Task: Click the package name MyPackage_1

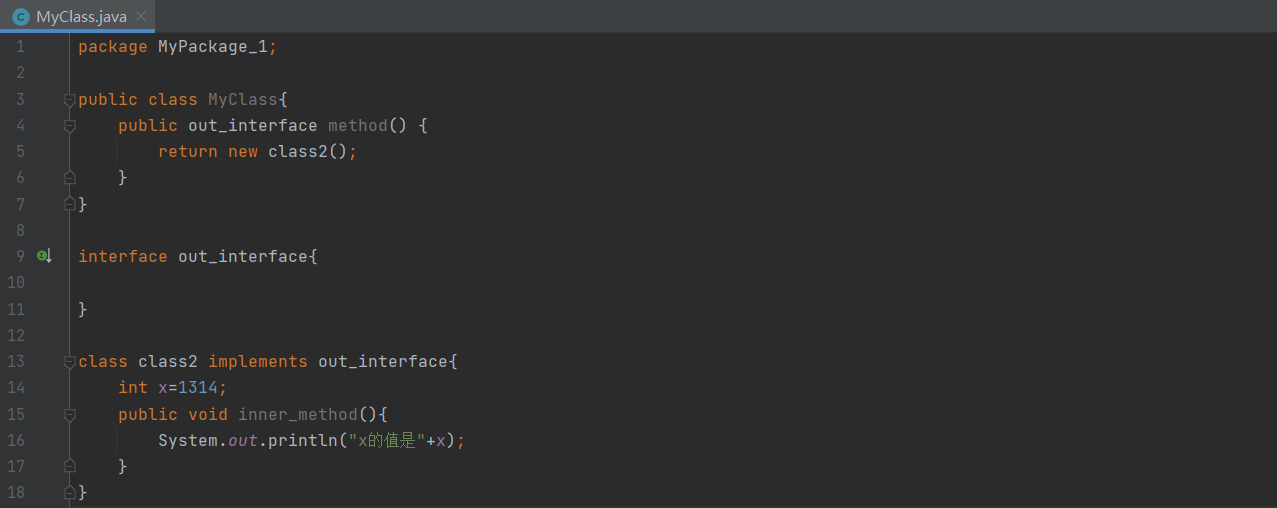Action: (212, 47)
